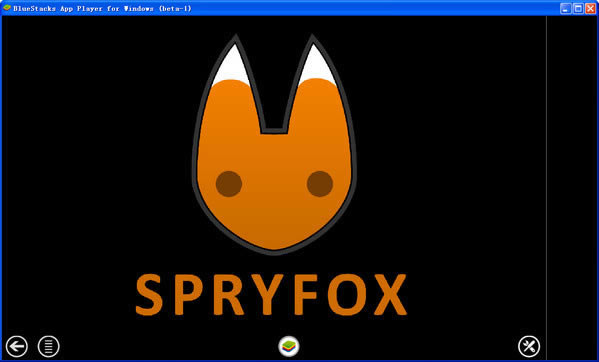Go back using the arrow icon

16,346
